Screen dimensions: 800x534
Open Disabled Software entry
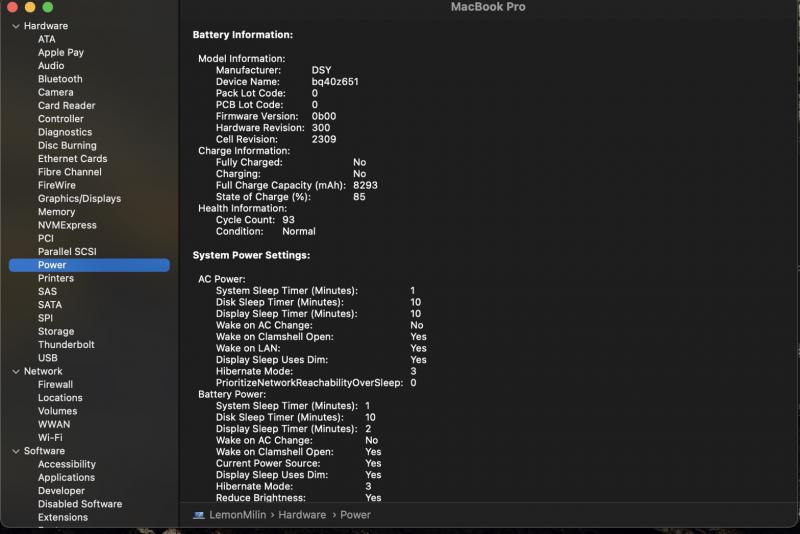pyautogui.click(x=80, y=504)
